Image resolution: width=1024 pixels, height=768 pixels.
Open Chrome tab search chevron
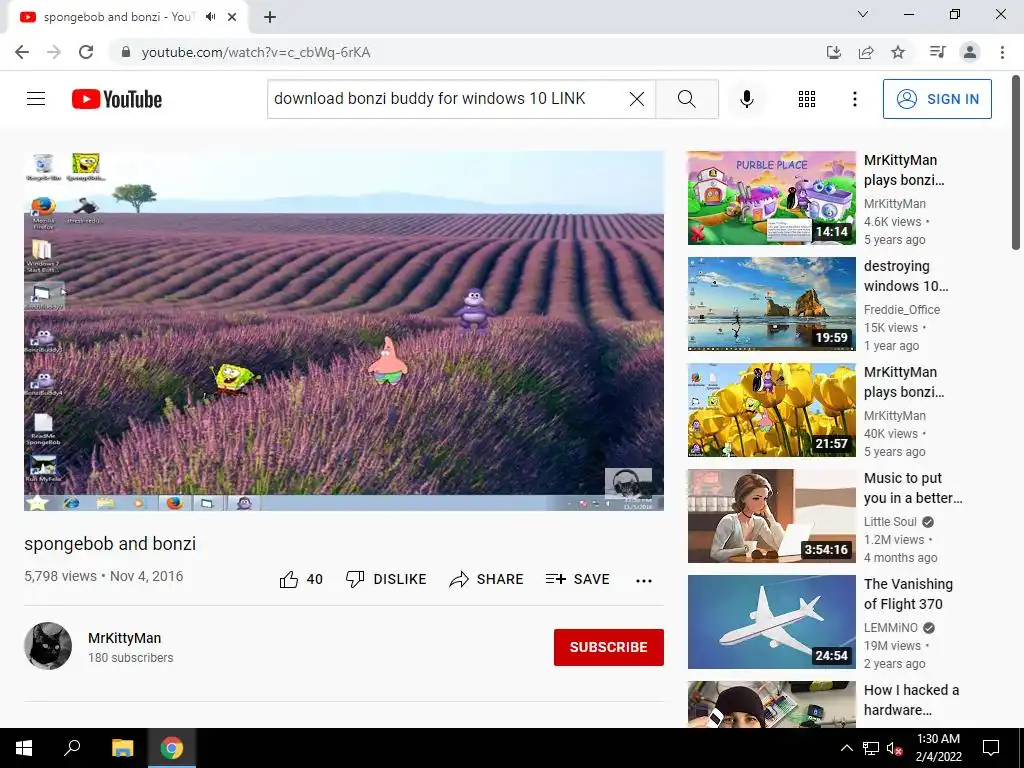pyautogui.click(x=863, y=14)
